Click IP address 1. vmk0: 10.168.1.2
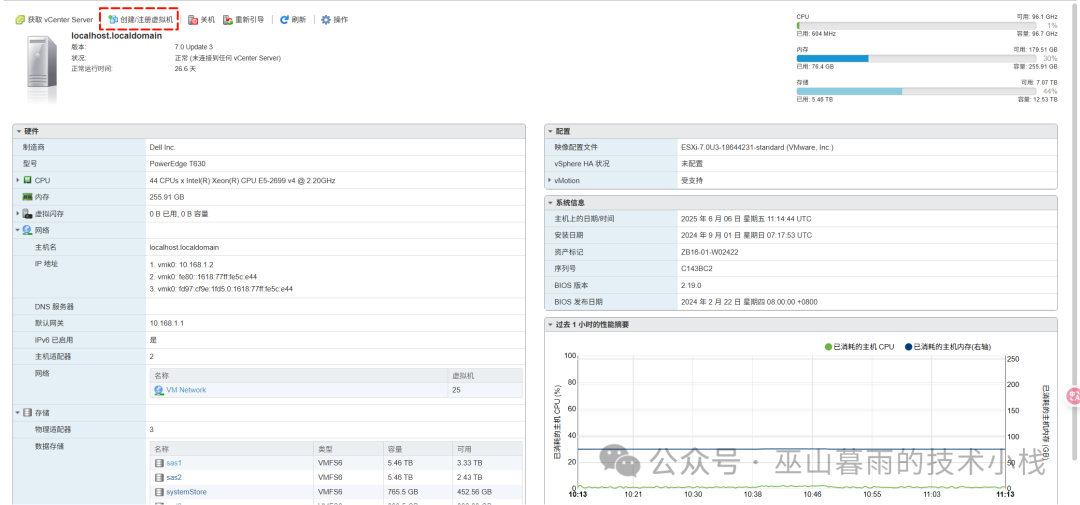 pos(181,265)
